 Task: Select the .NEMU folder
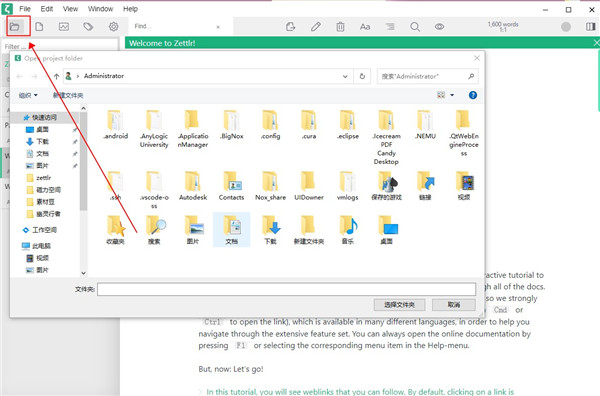(x=425, y=125)
